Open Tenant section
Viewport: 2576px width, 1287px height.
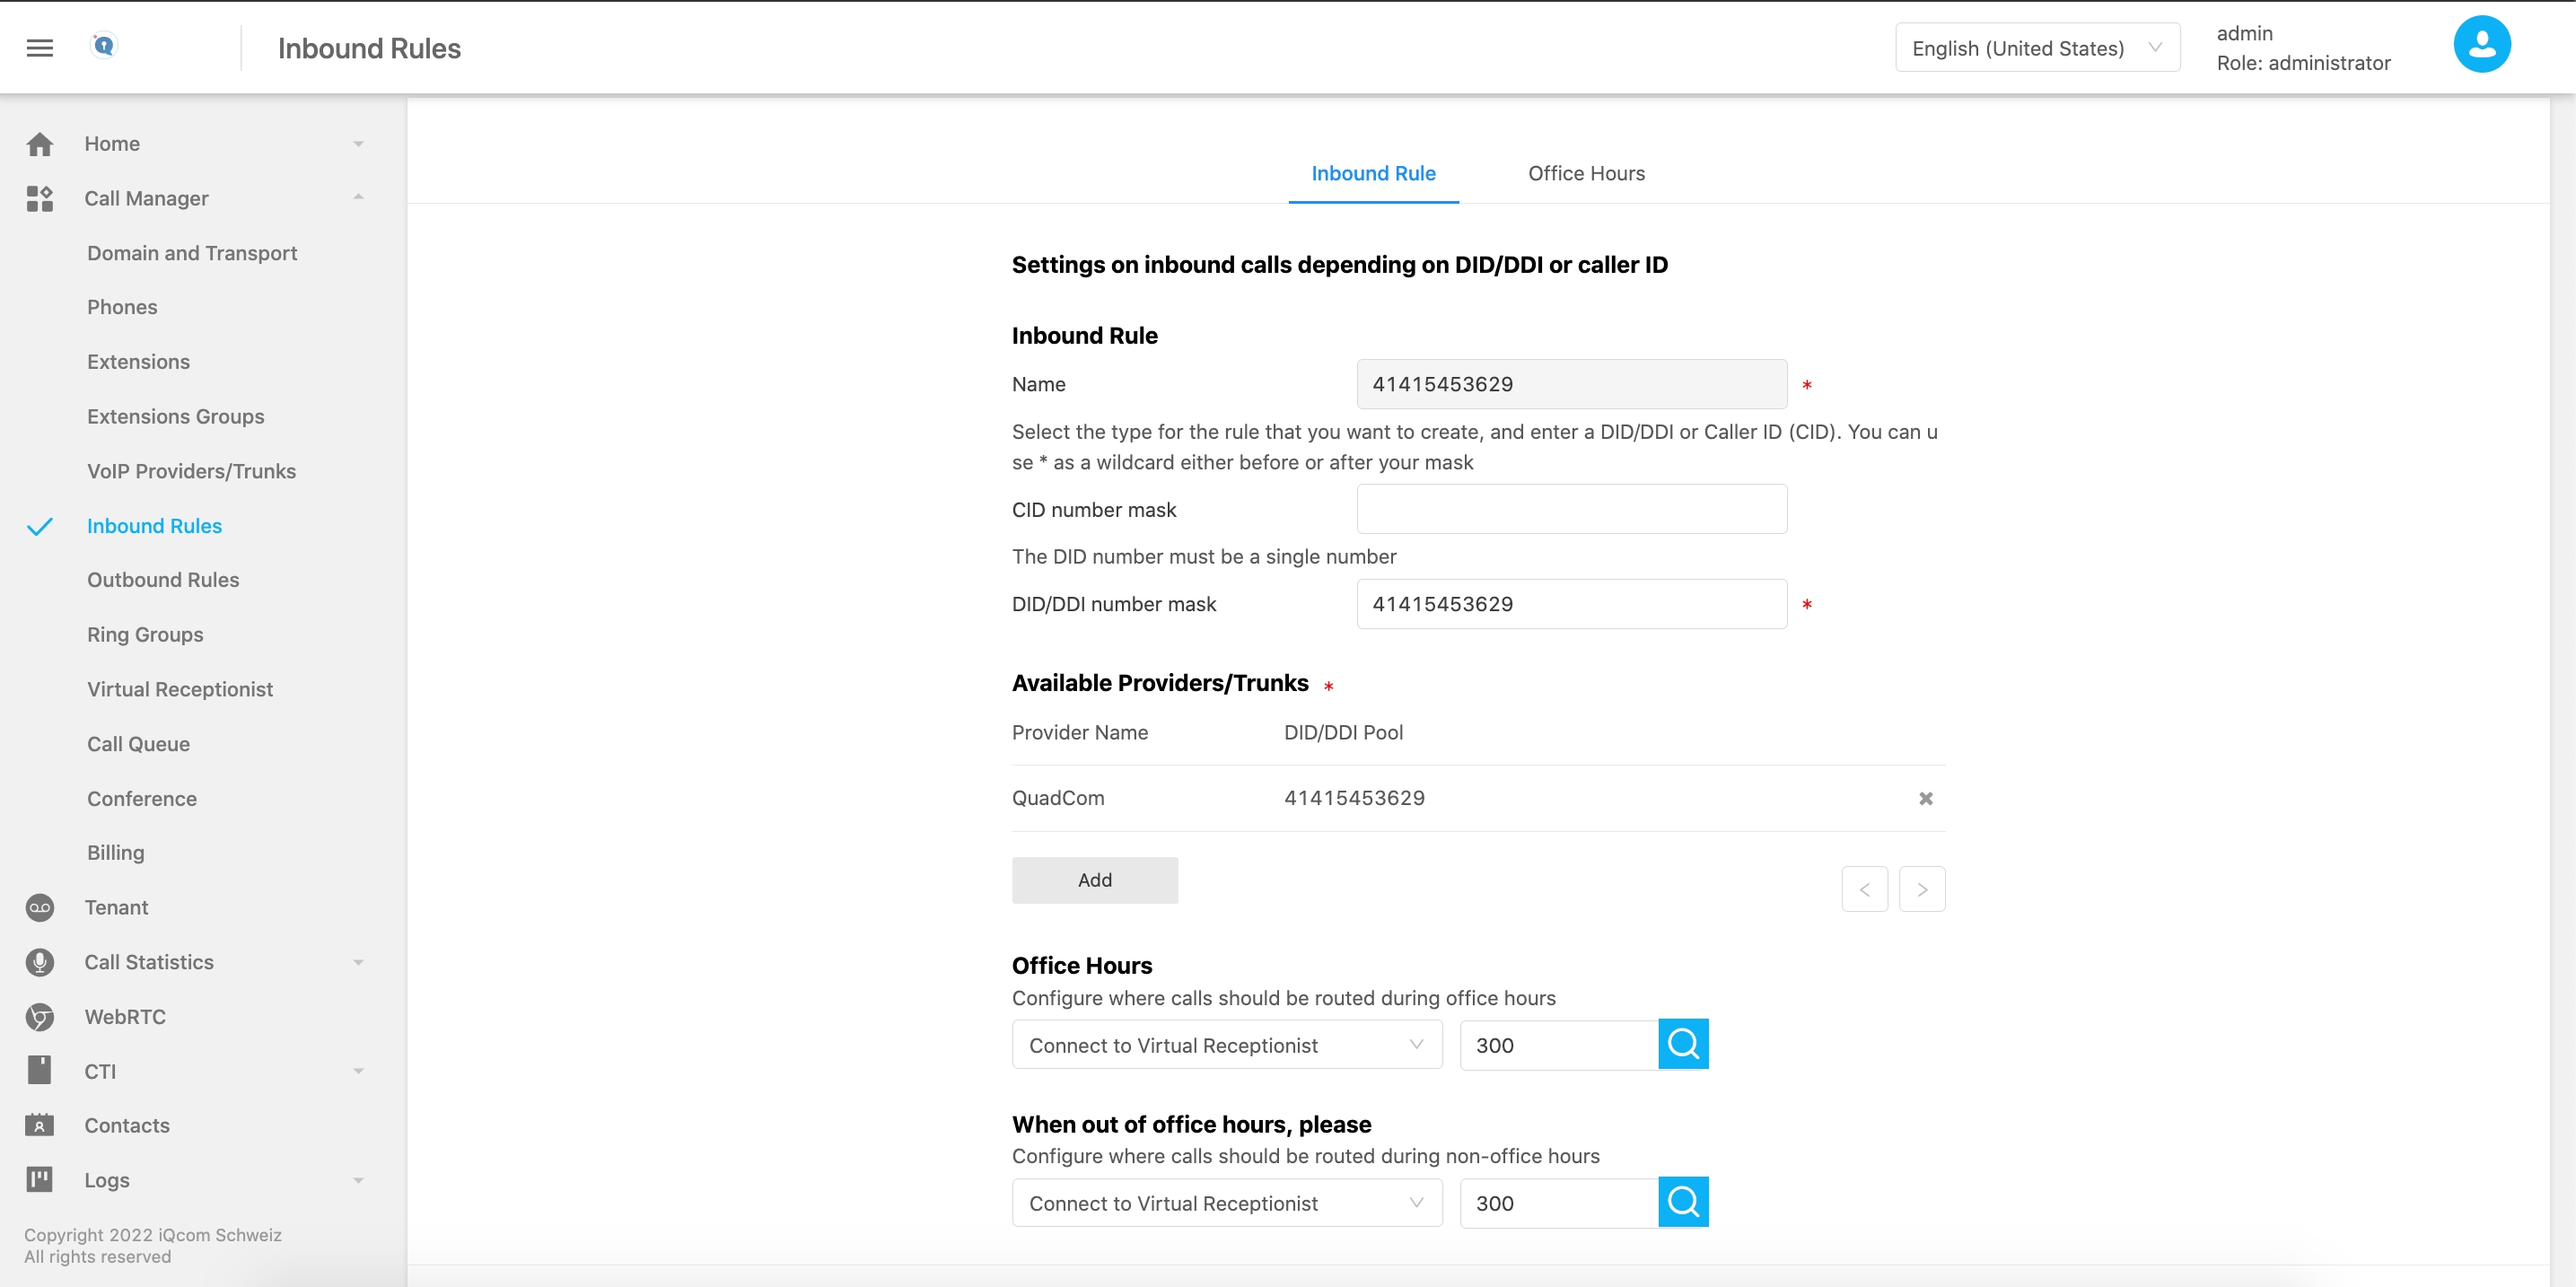[116, 907]
